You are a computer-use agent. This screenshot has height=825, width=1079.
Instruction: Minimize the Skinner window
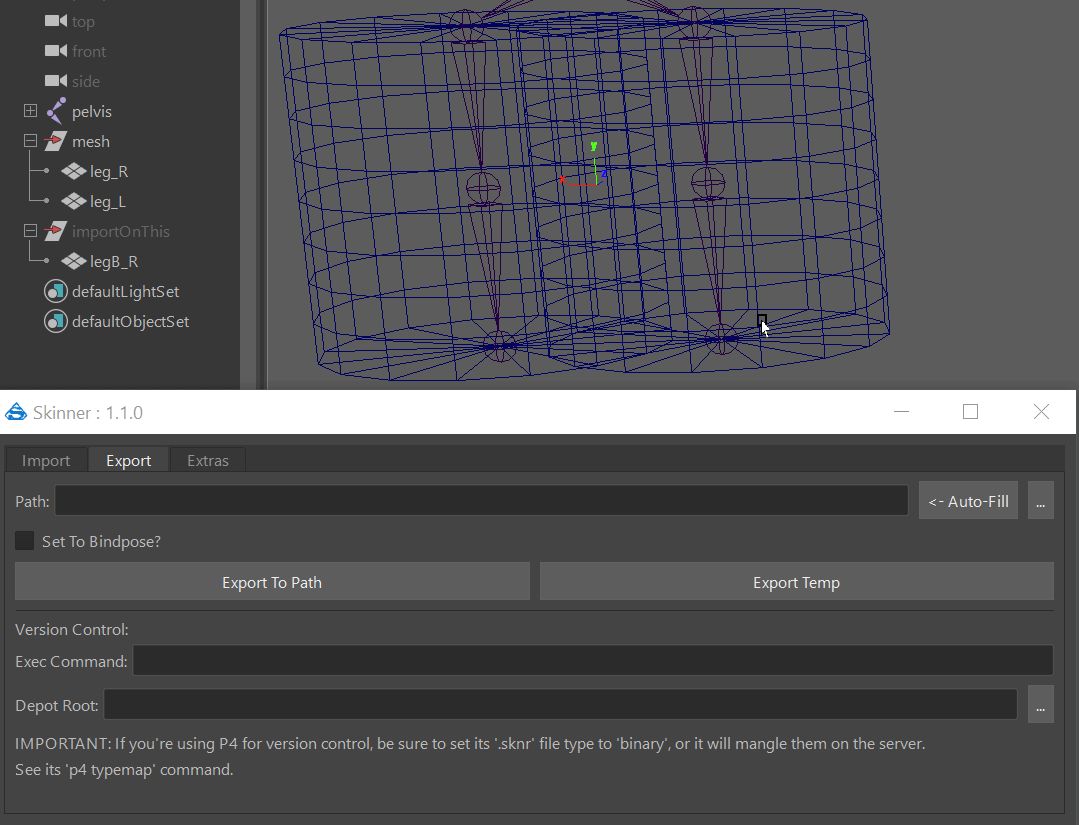901,411
